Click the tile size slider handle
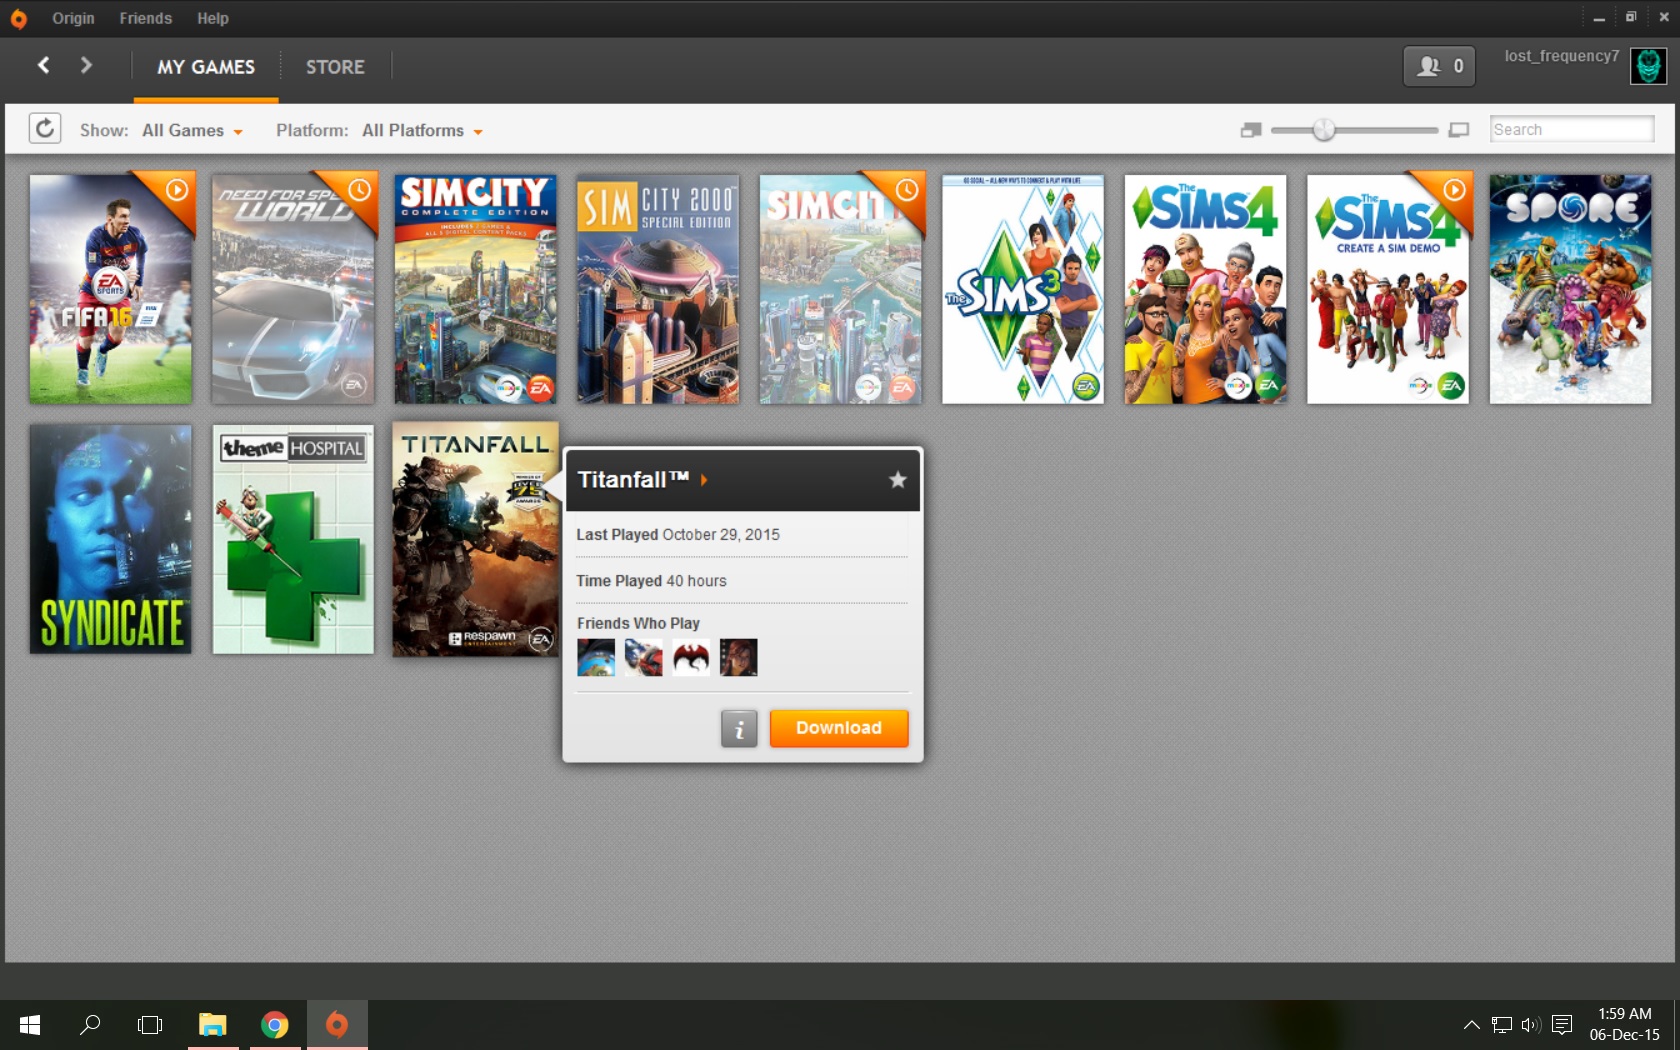Image resolution: width=1680 pixels, height=1050 pixels. tap(1324, 130)
